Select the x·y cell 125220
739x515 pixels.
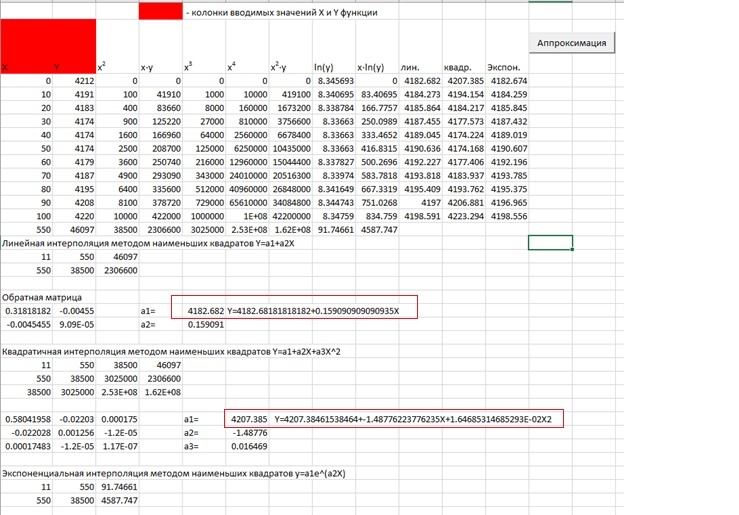tap(161, 122)
